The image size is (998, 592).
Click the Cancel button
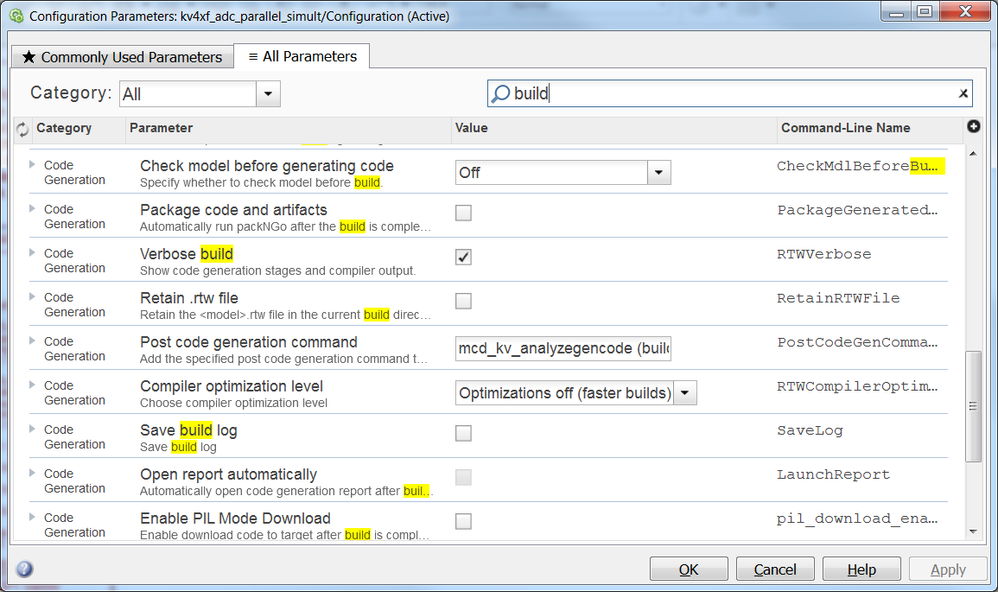pos(775,569)
